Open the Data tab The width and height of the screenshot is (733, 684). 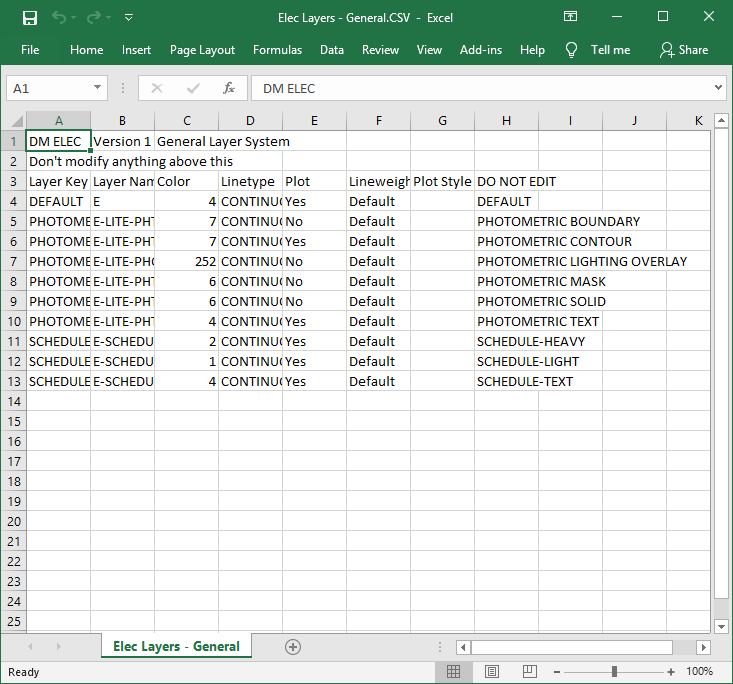point(331,50)
